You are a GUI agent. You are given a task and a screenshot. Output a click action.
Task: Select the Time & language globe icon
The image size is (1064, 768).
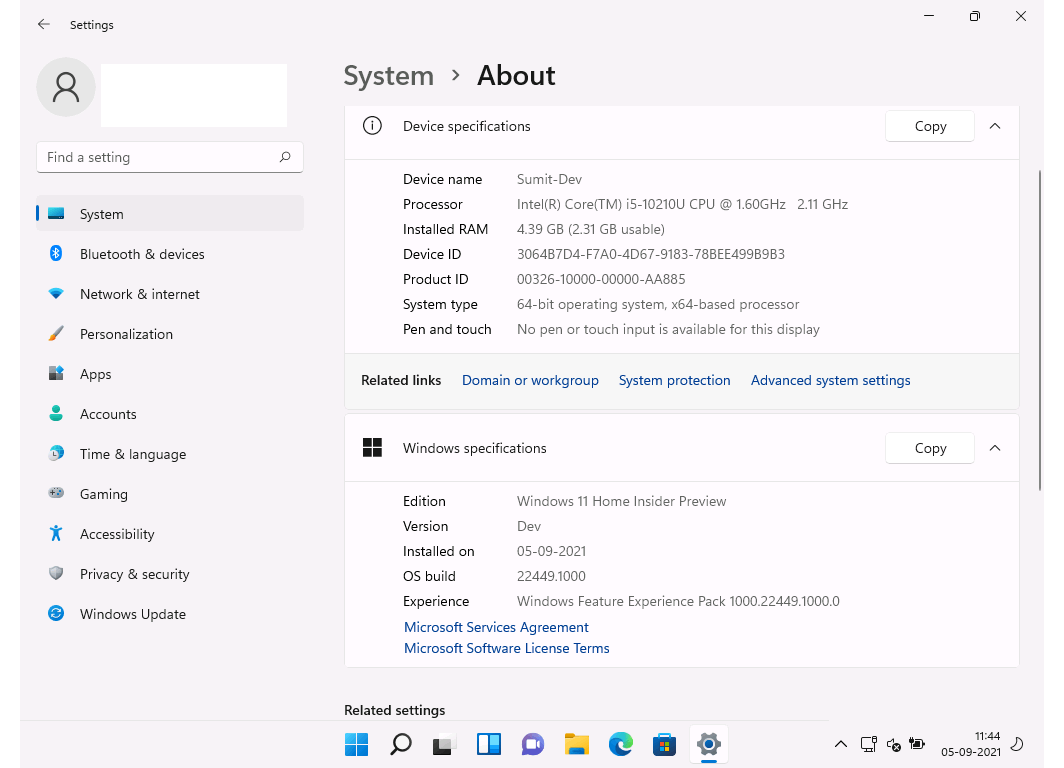(56, 454)
